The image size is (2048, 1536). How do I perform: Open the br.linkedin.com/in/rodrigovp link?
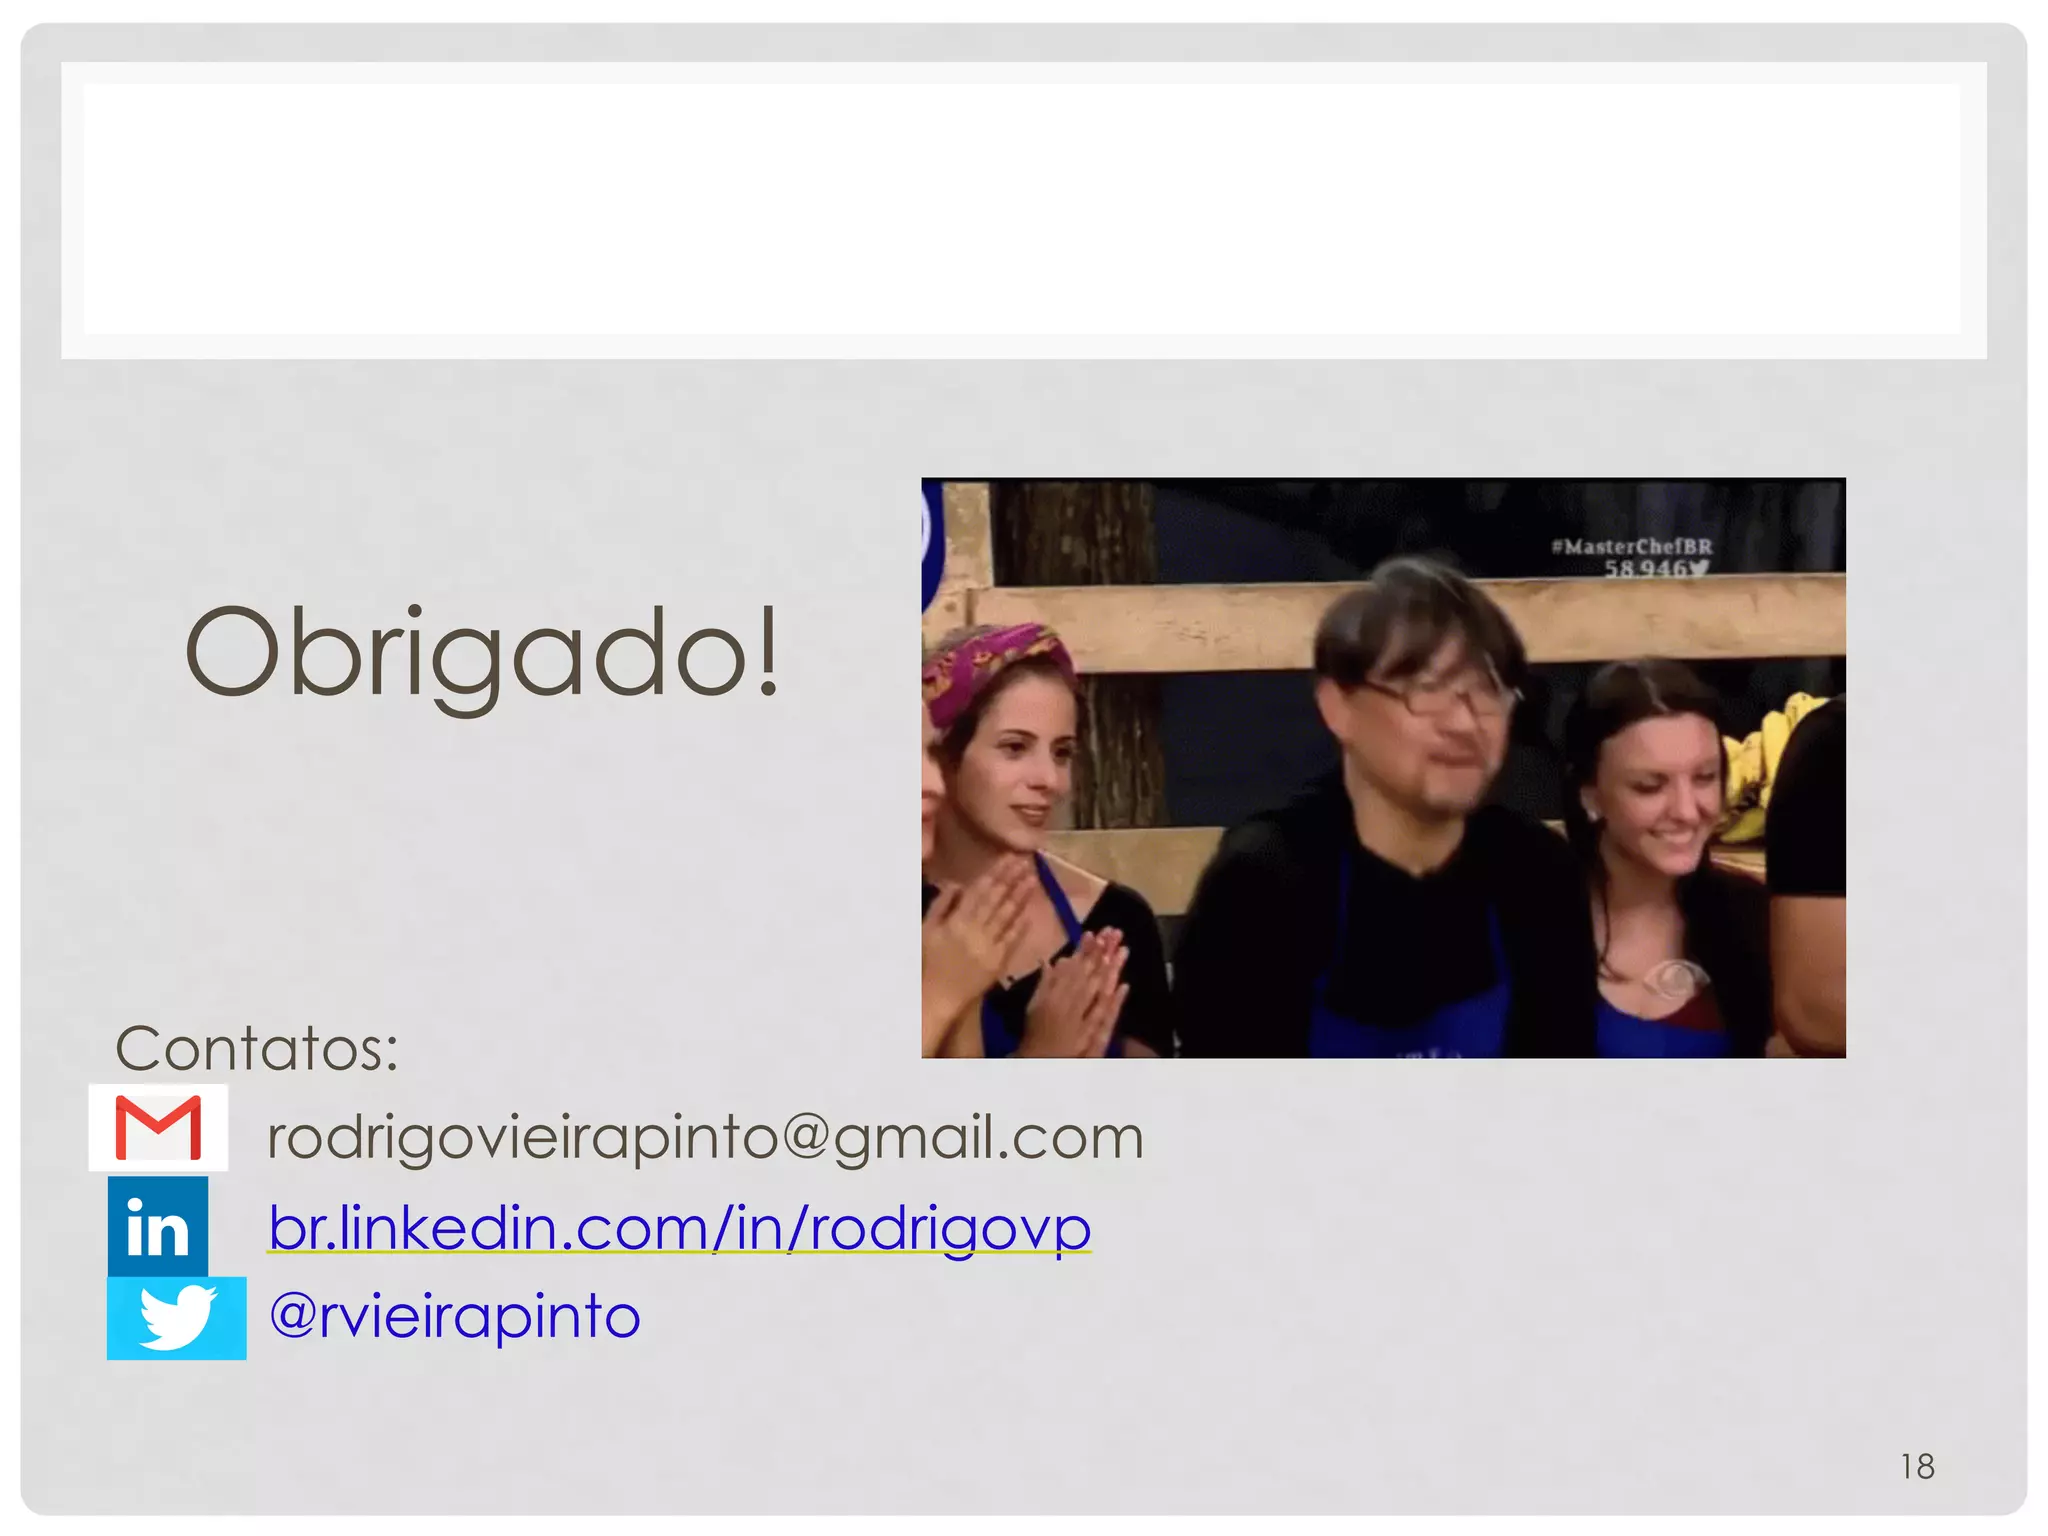(x=680, y=1227)
